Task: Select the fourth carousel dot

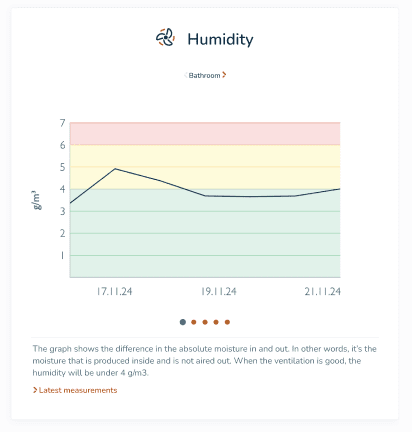Action: 216,322
